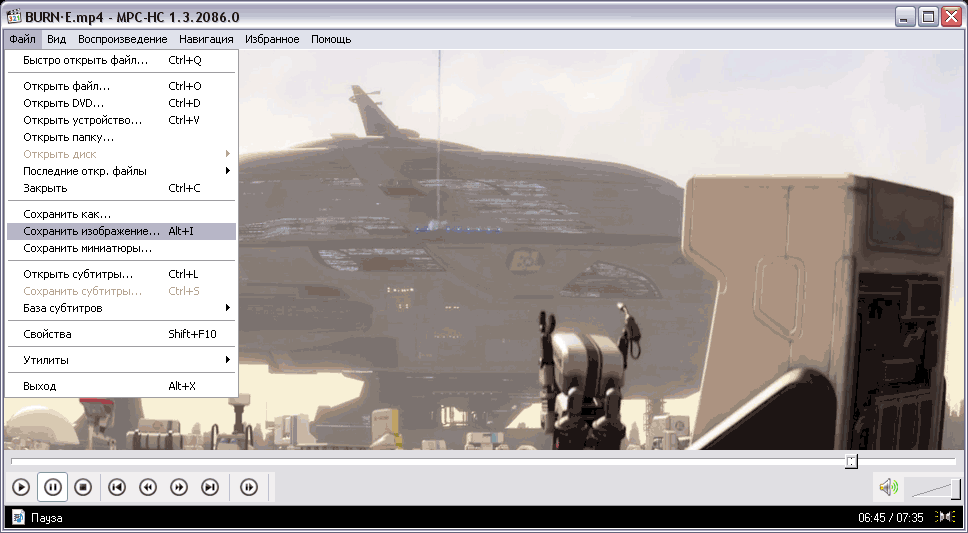Click the Pause button
The width and height of the screenshot is (968, 533).
(x=53, y=487)
